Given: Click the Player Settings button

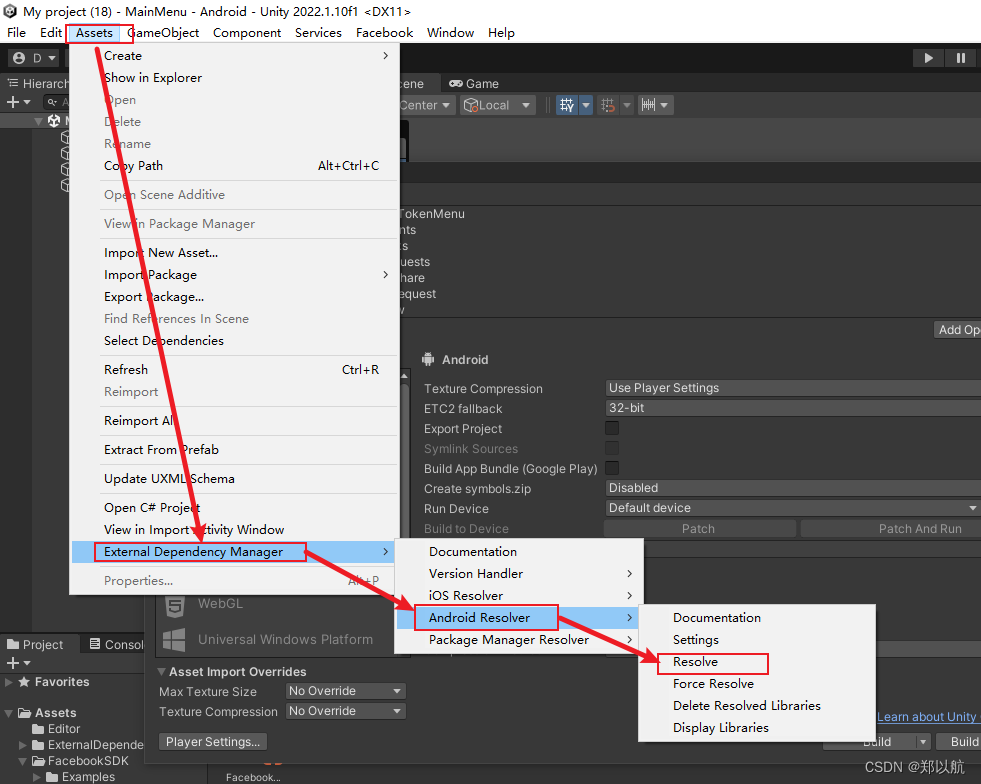Looking at the screenshot, I should (213, 741).
